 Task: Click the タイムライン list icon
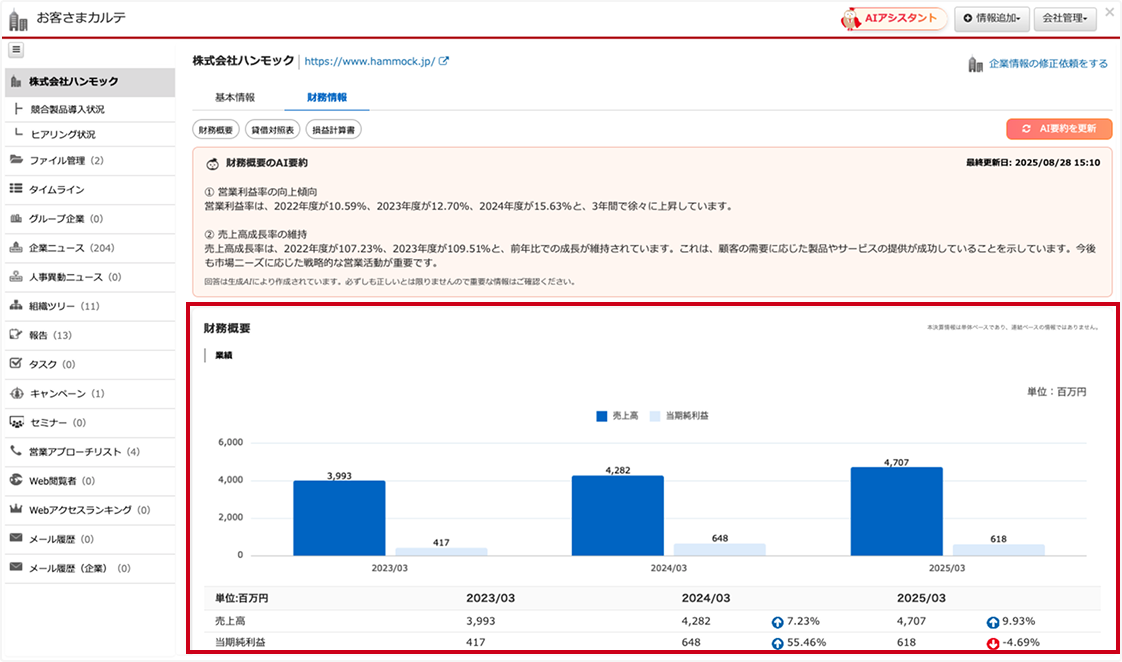16,189
